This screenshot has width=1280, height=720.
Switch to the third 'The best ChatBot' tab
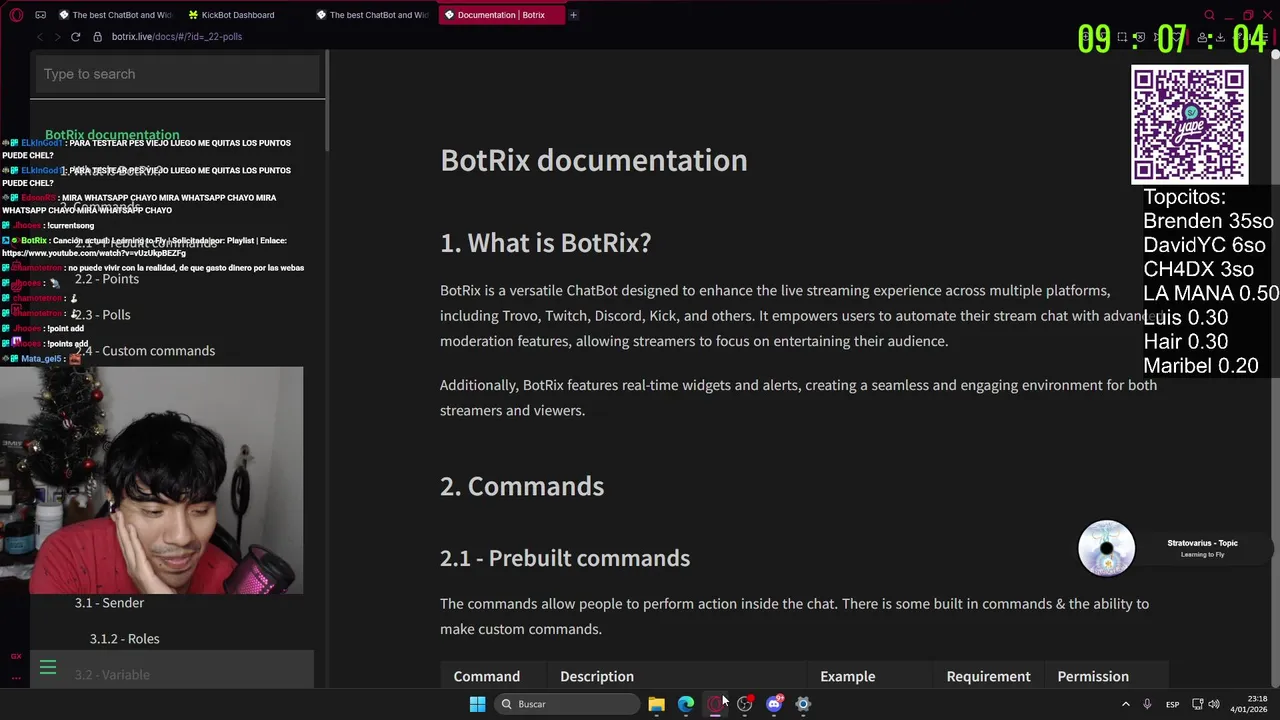coord(372,15)
